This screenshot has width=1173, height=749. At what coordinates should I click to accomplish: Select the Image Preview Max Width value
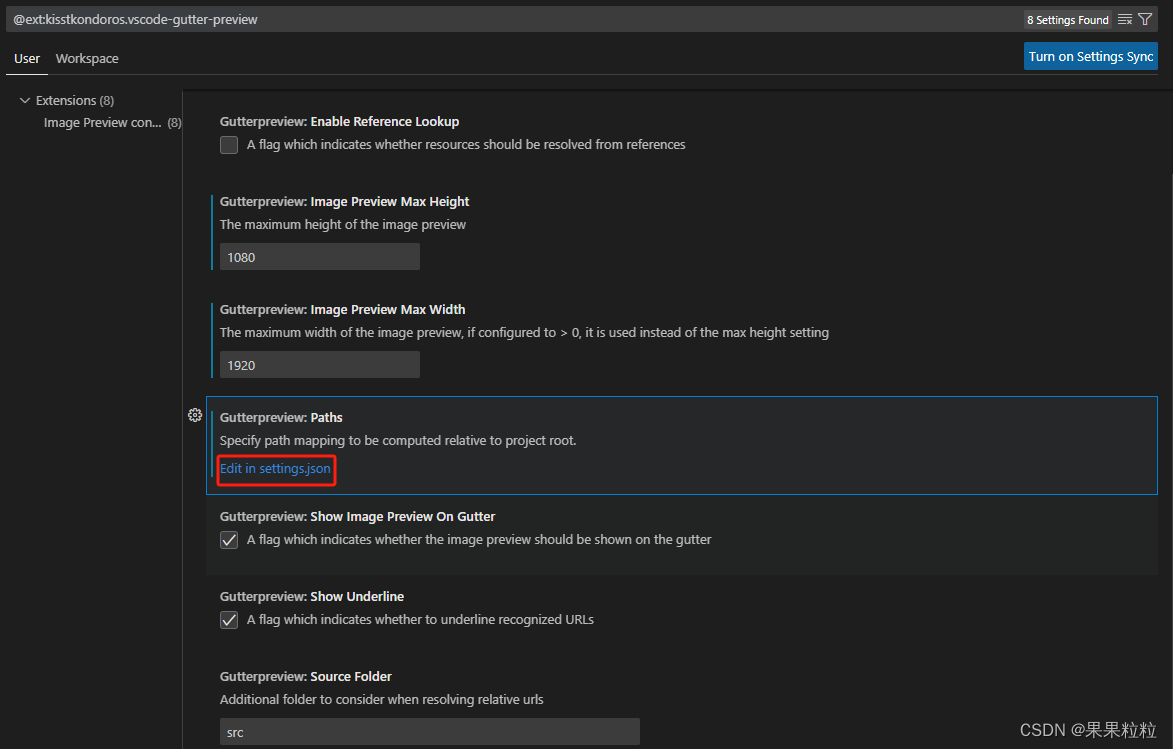(319, 364)
